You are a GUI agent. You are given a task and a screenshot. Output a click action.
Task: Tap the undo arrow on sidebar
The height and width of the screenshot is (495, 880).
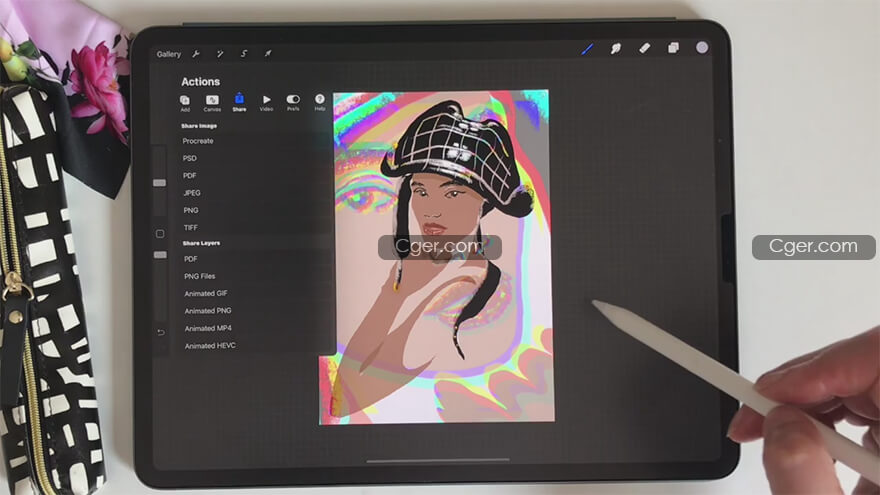161,333
